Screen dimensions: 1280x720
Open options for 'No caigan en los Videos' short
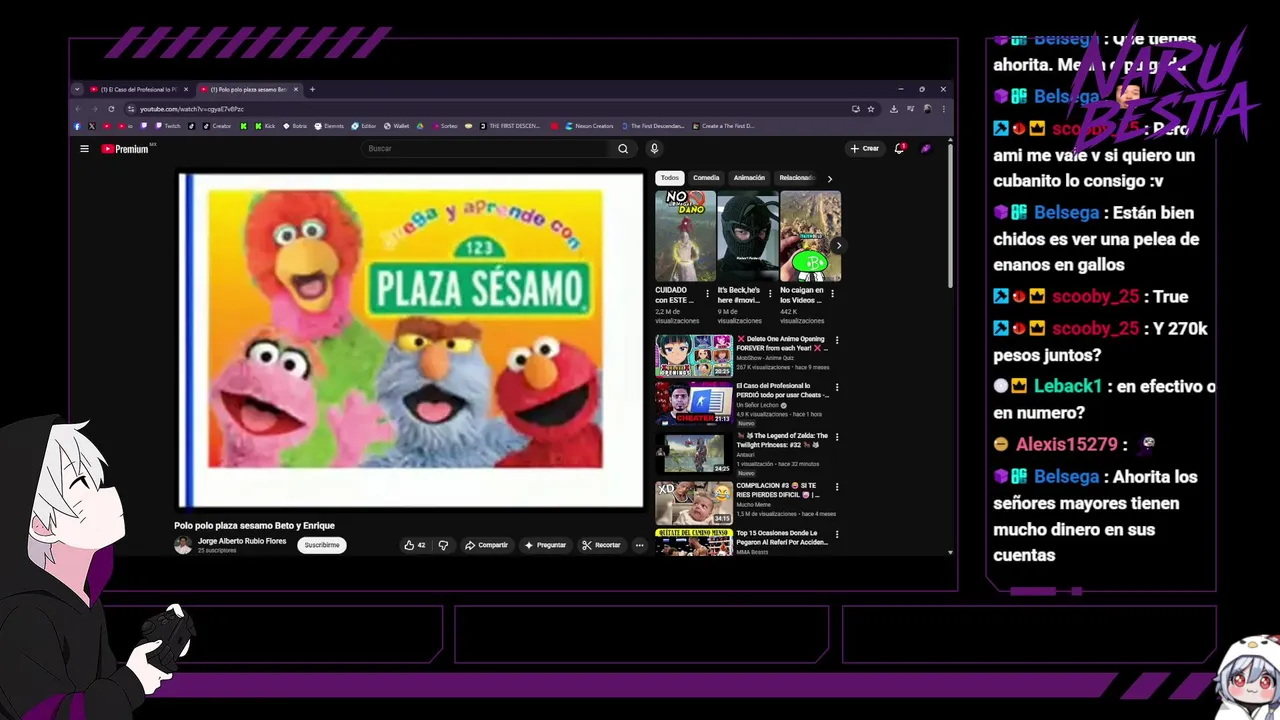pos(832,294)
